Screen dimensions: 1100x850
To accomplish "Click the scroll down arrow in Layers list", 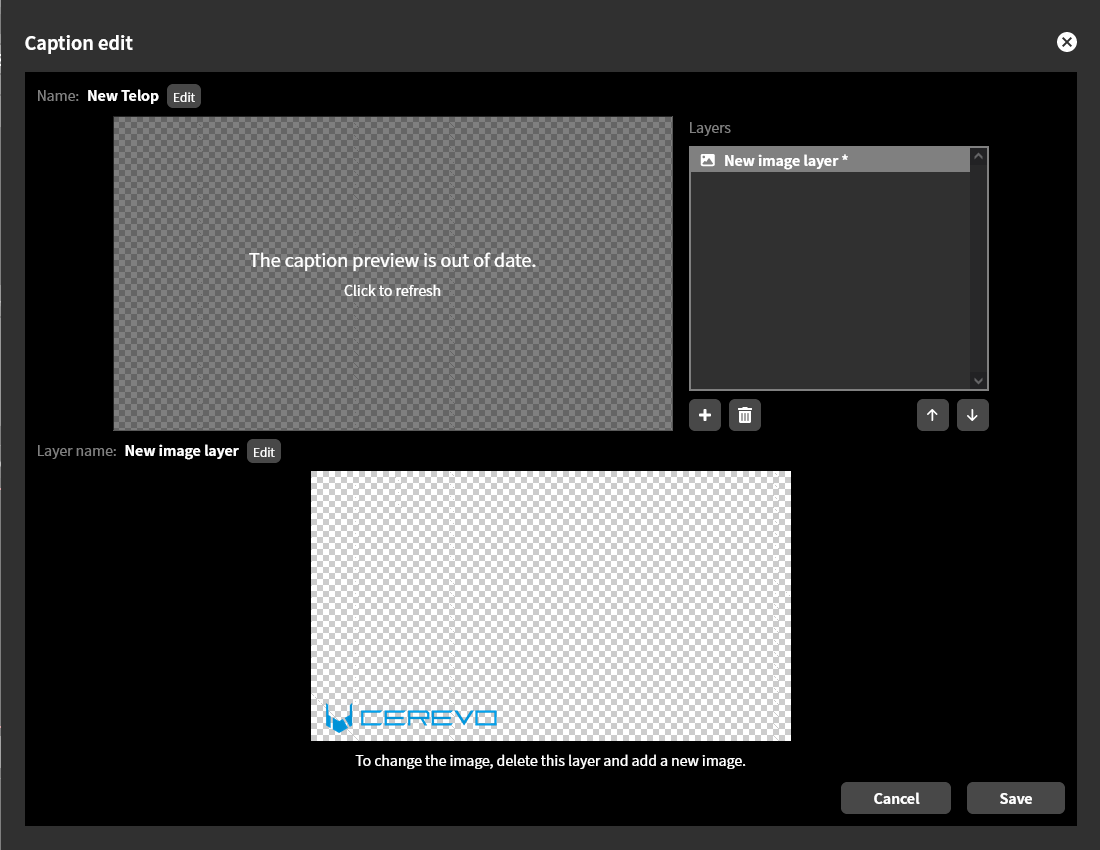I will (979, 381).
